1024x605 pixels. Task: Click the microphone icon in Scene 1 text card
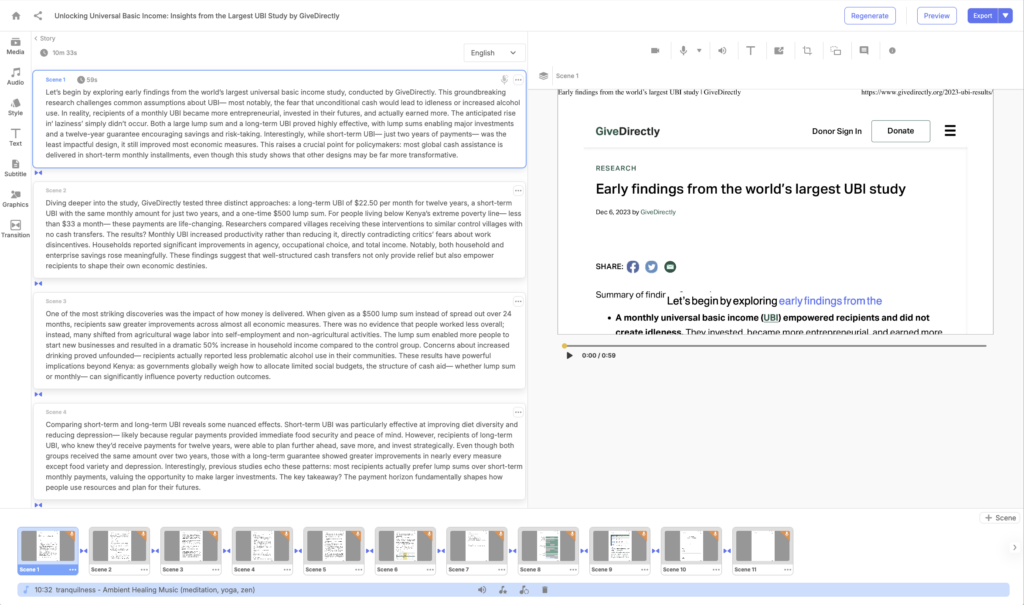504,80
